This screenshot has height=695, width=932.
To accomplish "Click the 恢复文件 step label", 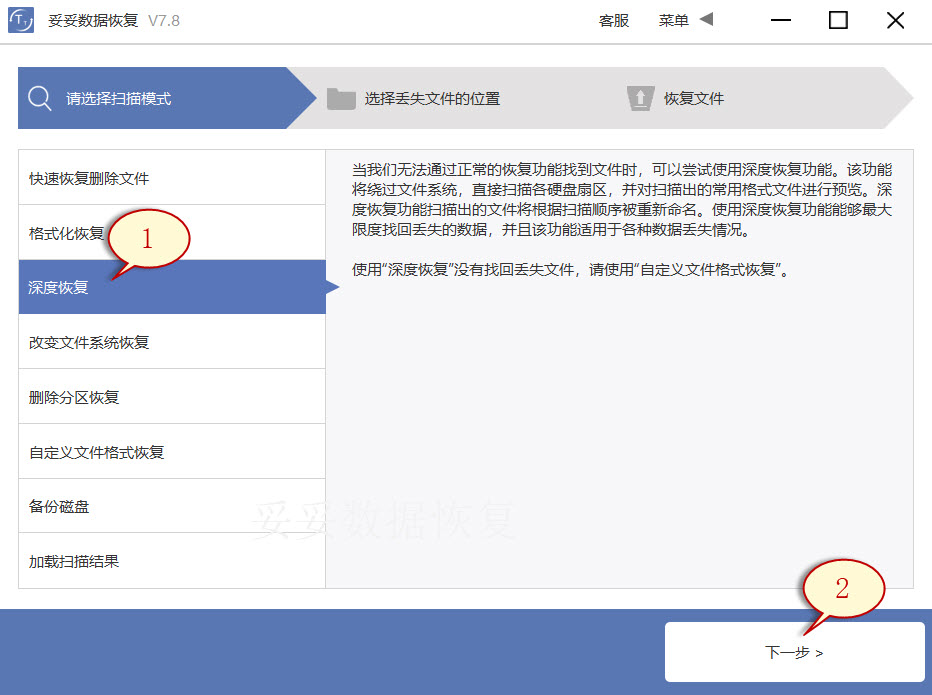I will (x=694, y=99).
